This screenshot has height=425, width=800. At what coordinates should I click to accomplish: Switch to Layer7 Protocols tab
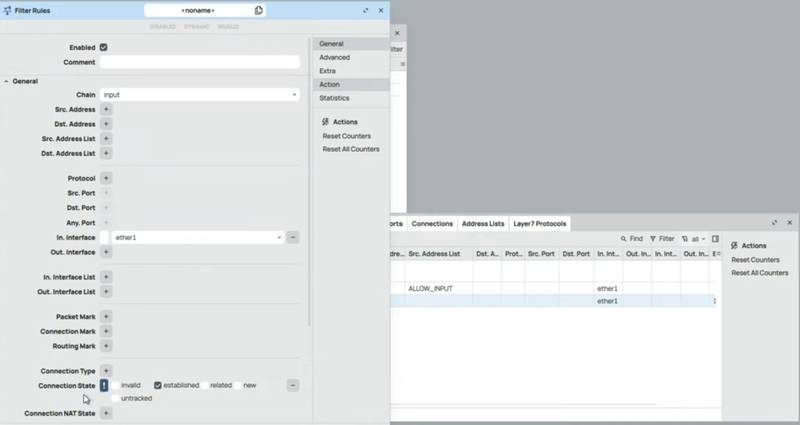540,223
